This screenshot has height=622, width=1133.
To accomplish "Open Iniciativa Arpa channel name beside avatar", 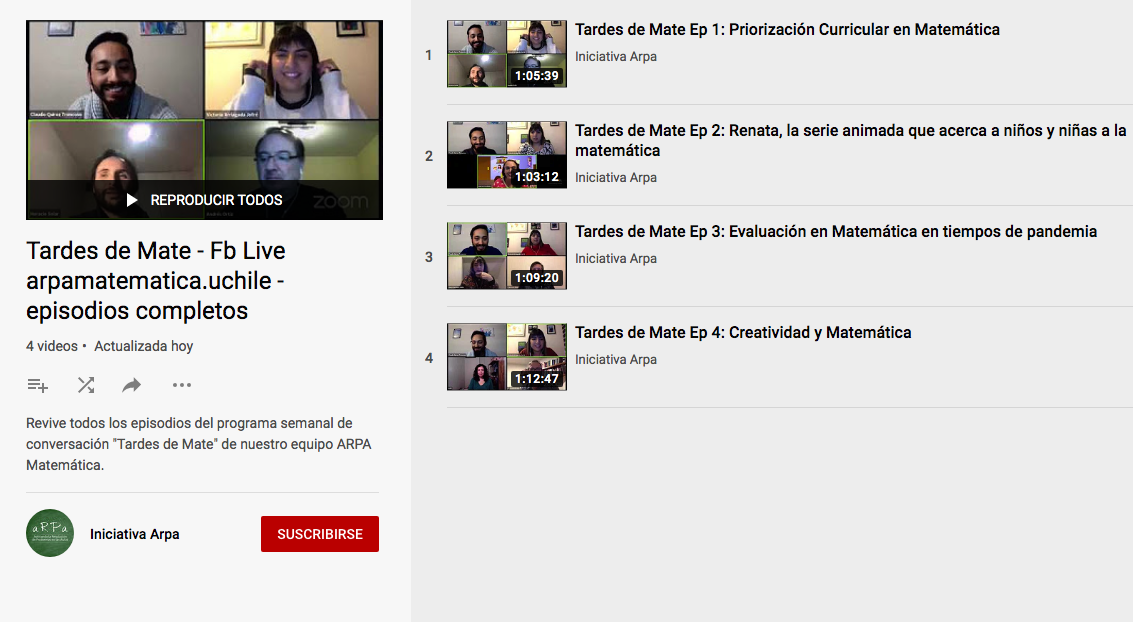I will click(x=134, y=534).
